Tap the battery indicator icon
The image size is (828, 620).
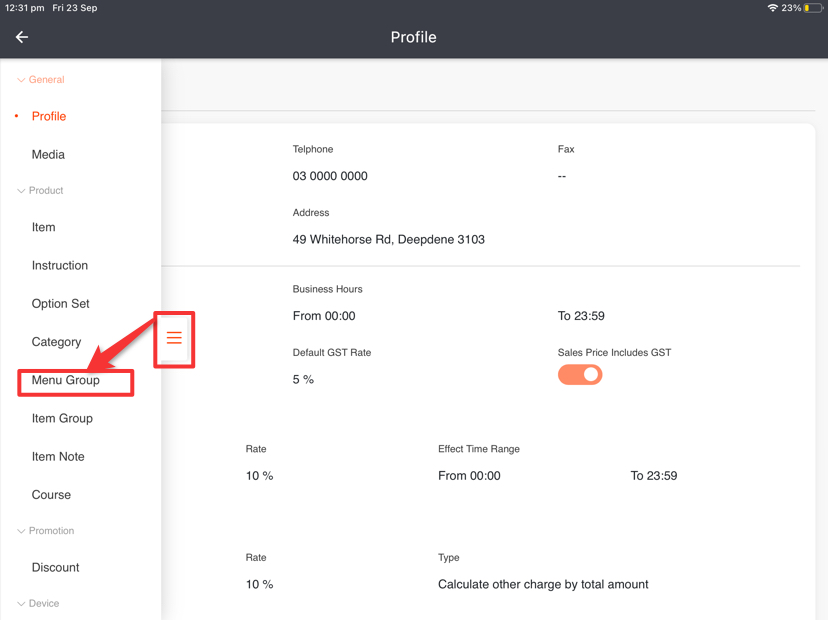click(x=812, y=8)
